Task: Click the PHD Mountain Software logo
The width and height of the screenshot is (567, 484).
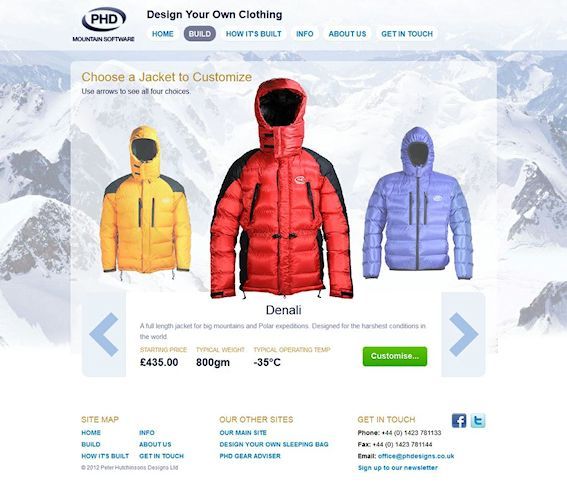Action: pos(103,25)
